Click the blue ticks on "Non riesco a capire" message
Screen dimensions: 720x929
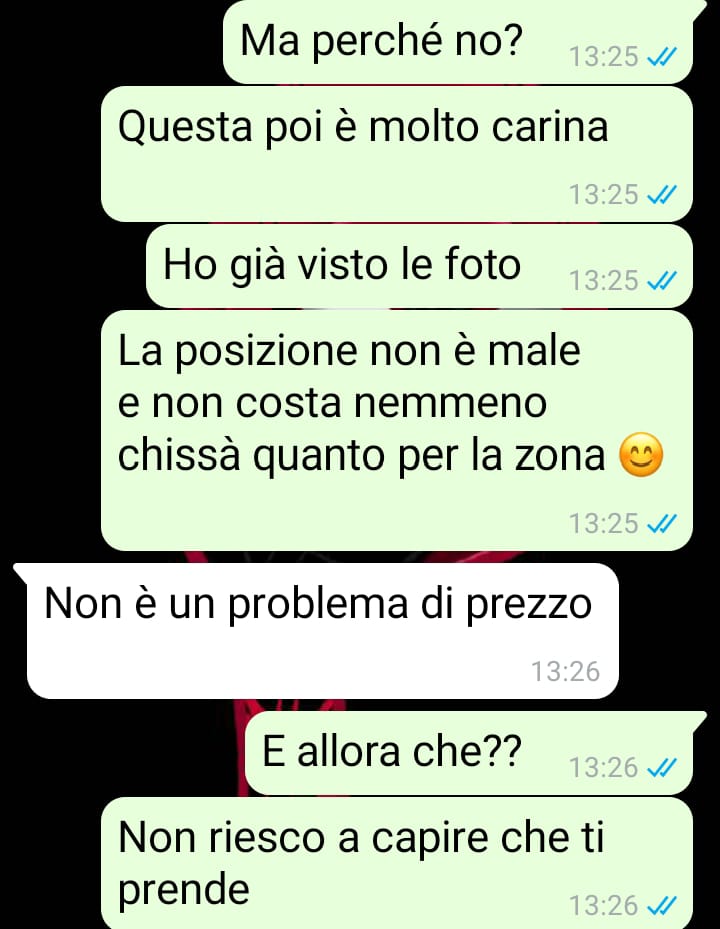point(661,905)
